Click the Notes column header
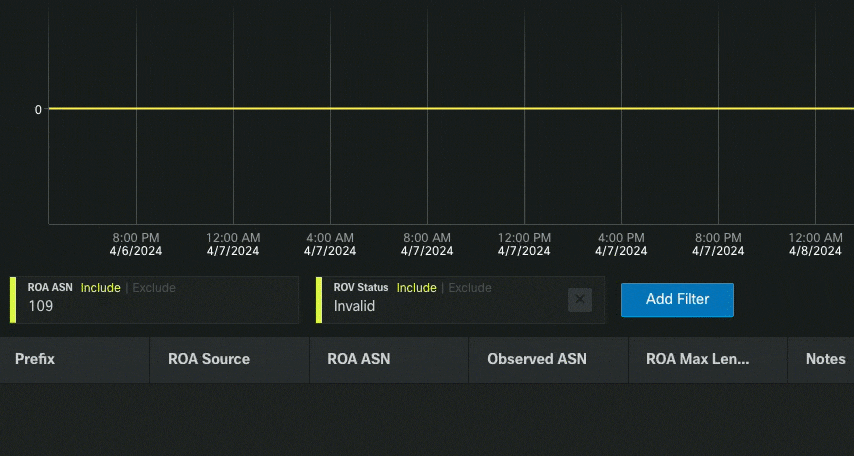The height and width of the screenshot is (456, 854). (x=825, y=359)
